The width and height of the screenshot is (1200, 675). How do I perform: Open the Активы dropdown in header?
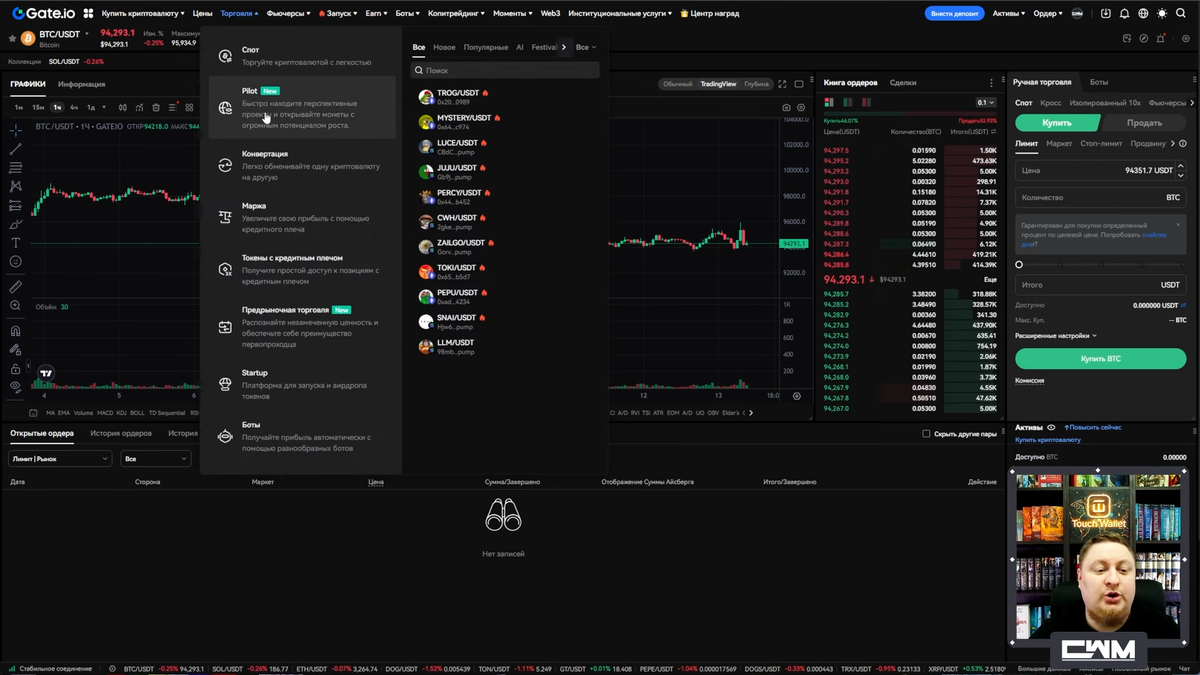[x=1008, y=14]
